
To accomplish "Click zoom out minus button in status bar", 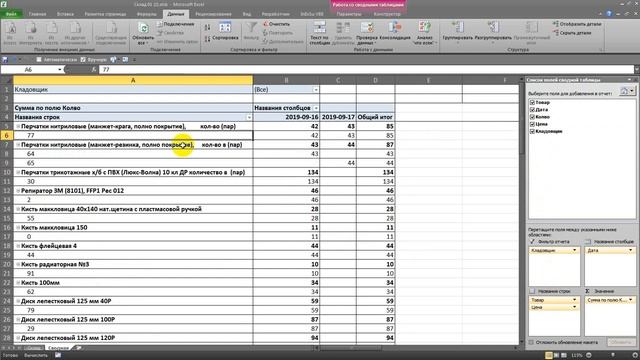I will (x=589, y=355).
